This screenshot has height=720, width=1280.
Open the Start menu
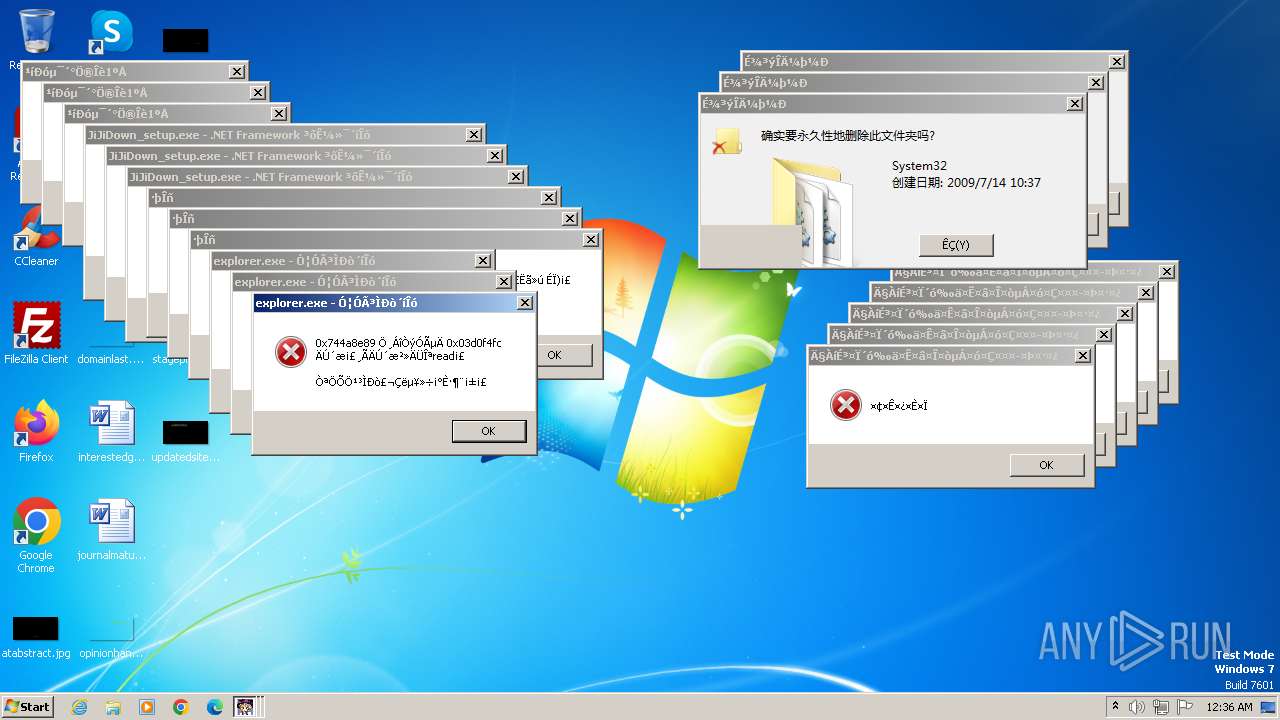click(28, 707)
